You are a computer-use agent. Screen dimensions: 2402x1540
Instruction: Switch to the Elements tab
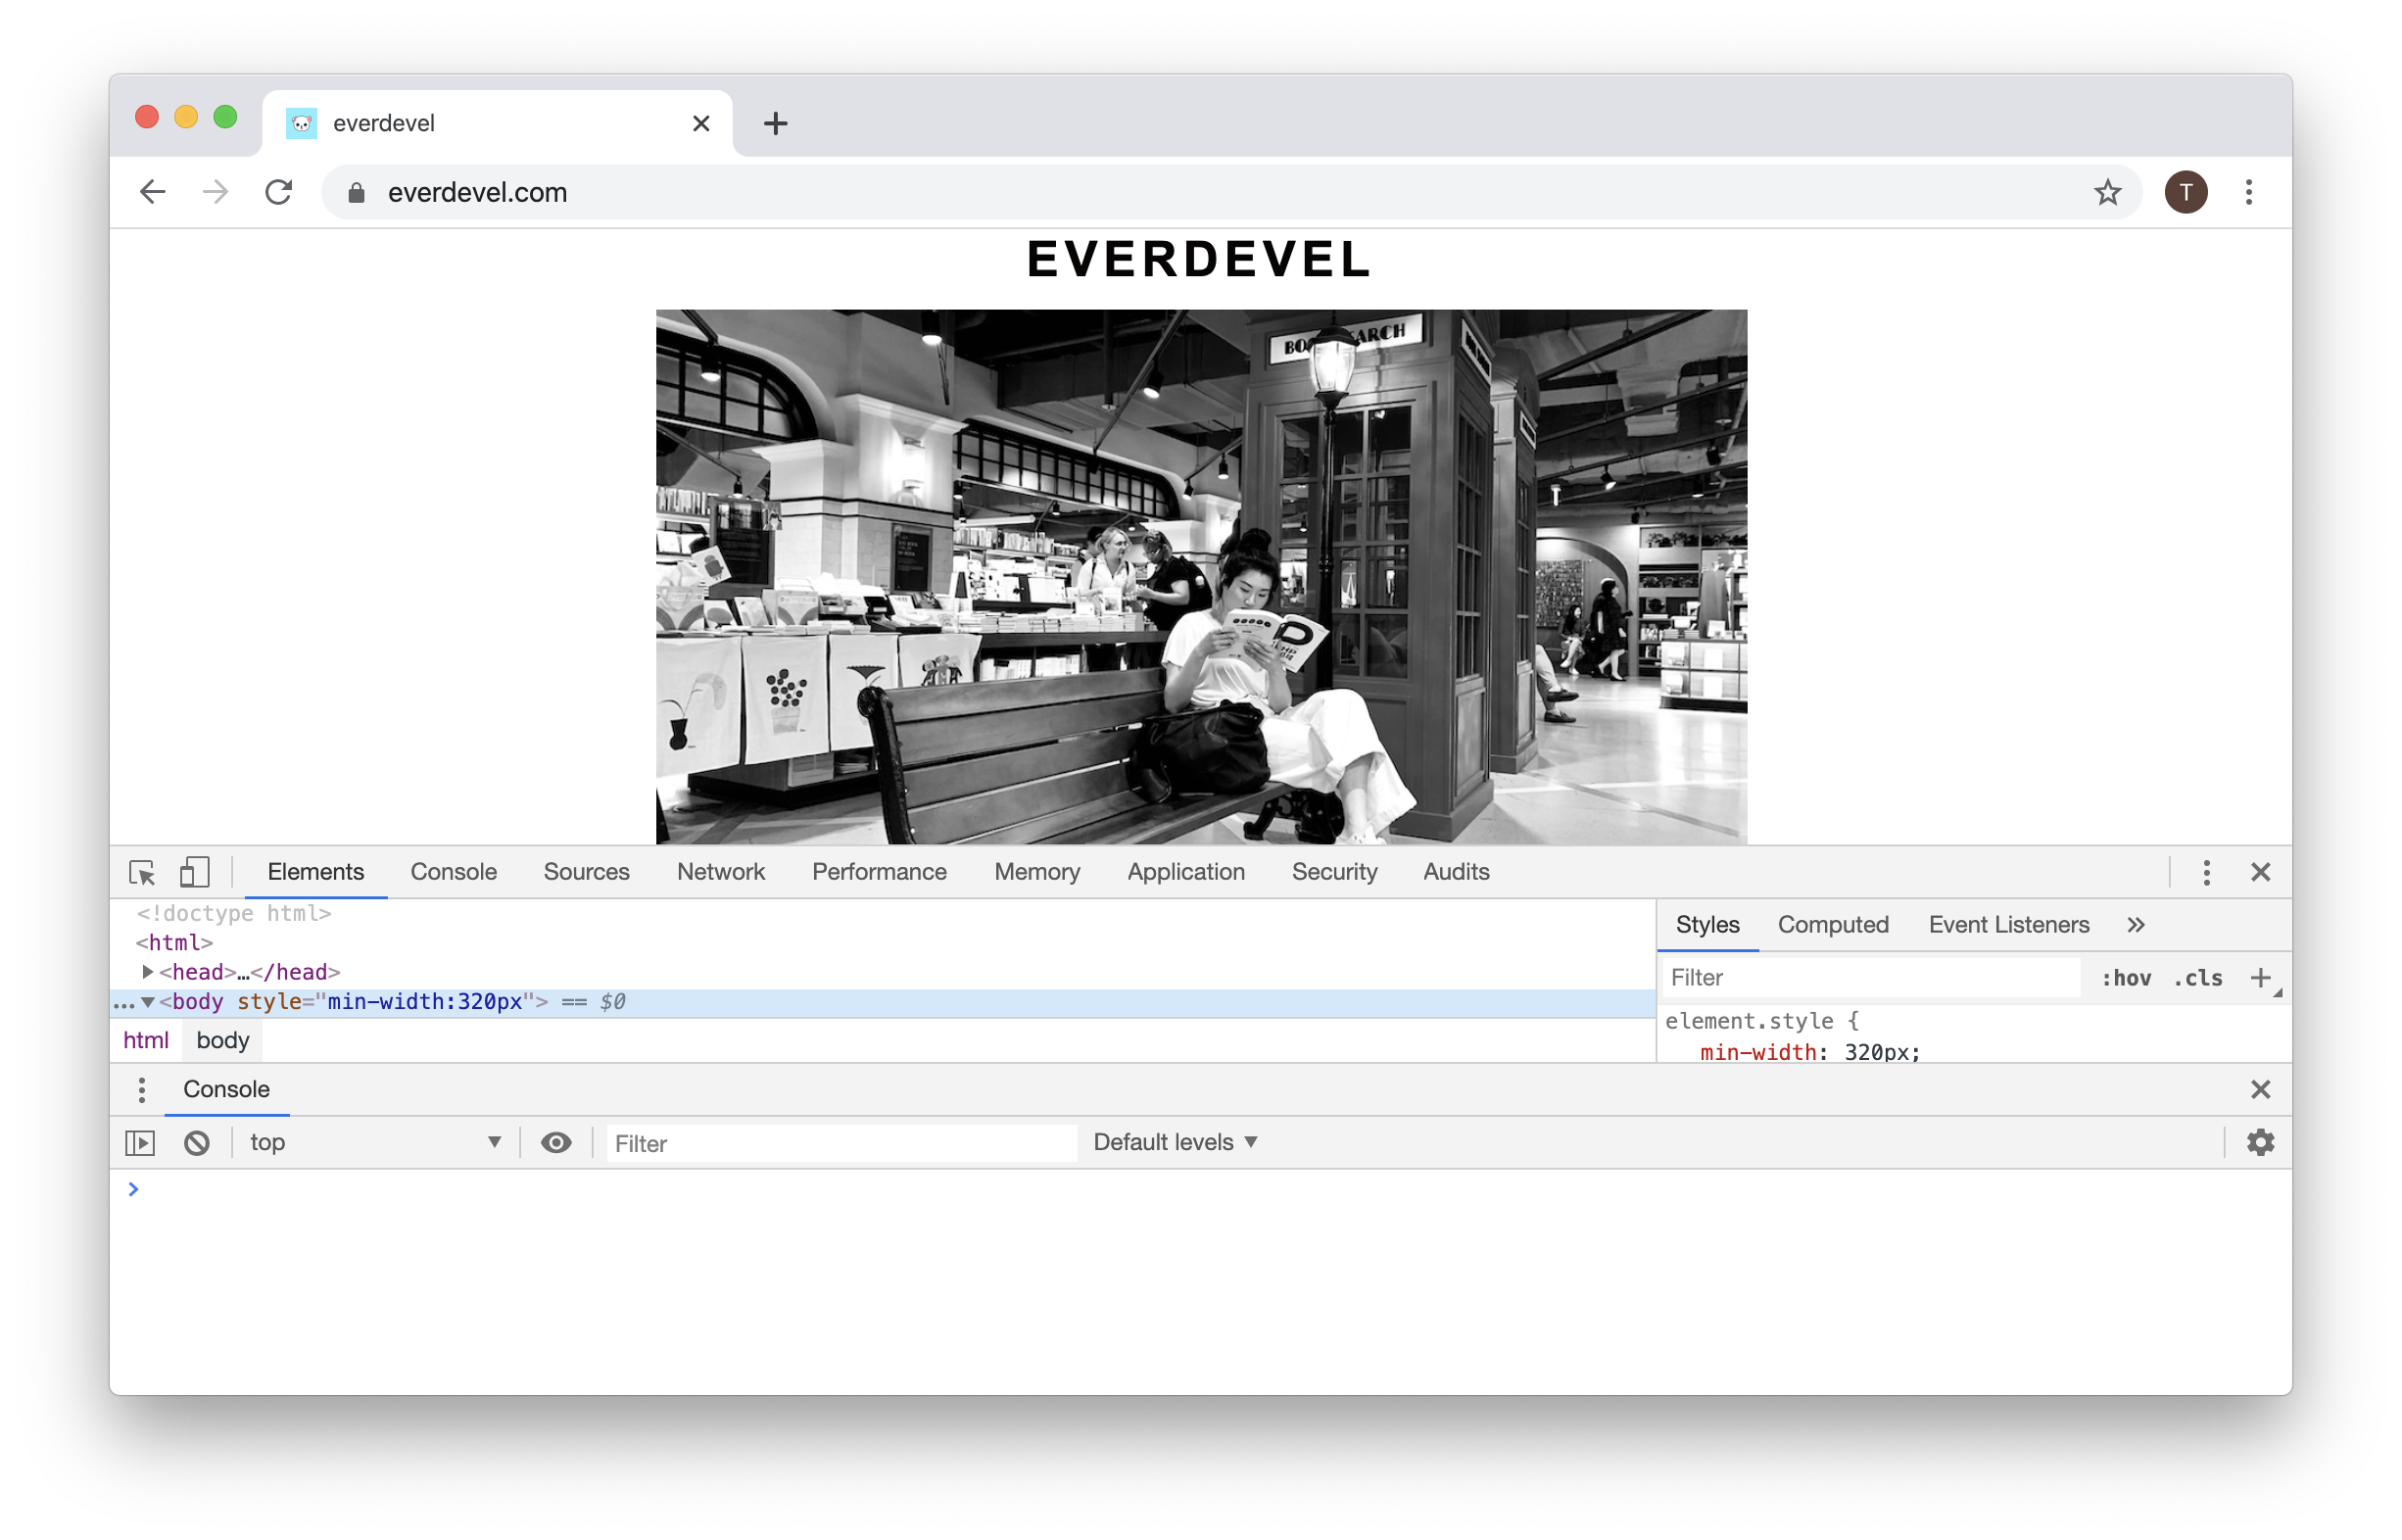316,872
